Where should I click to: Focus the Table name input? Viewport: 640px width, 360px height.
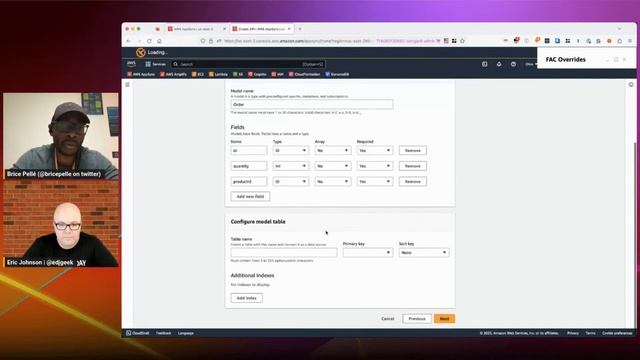[x=284, y=253]
